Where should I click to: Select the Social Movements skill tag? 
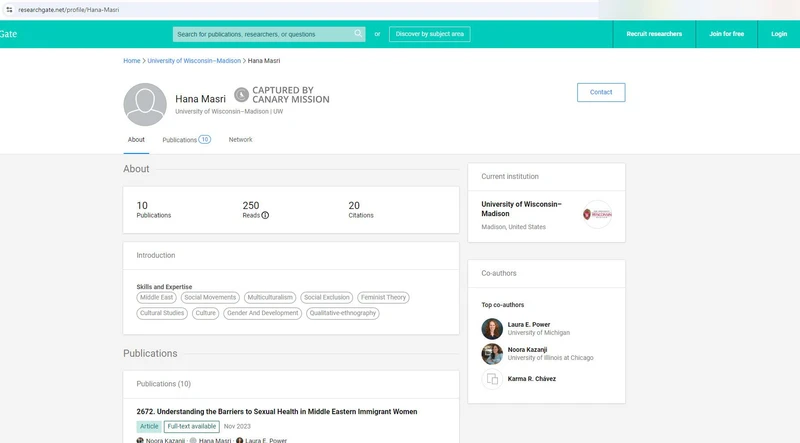210,298
